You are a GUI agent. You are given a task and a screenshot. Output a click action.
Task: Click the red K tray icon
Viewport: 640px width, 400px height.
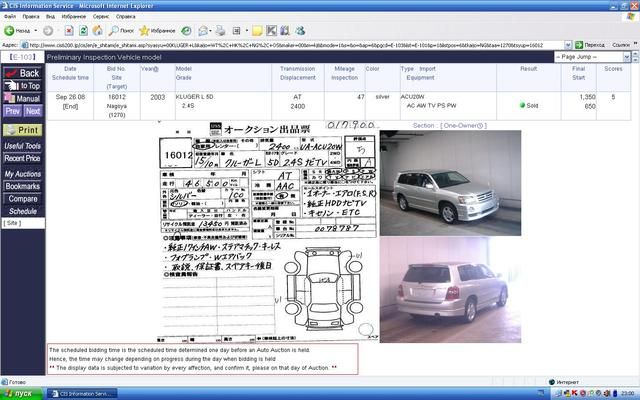tap(574, 393)
